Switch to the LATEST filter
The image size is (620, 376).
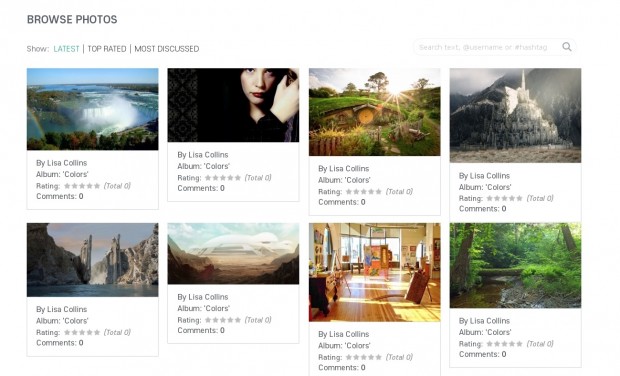(66, 49)
